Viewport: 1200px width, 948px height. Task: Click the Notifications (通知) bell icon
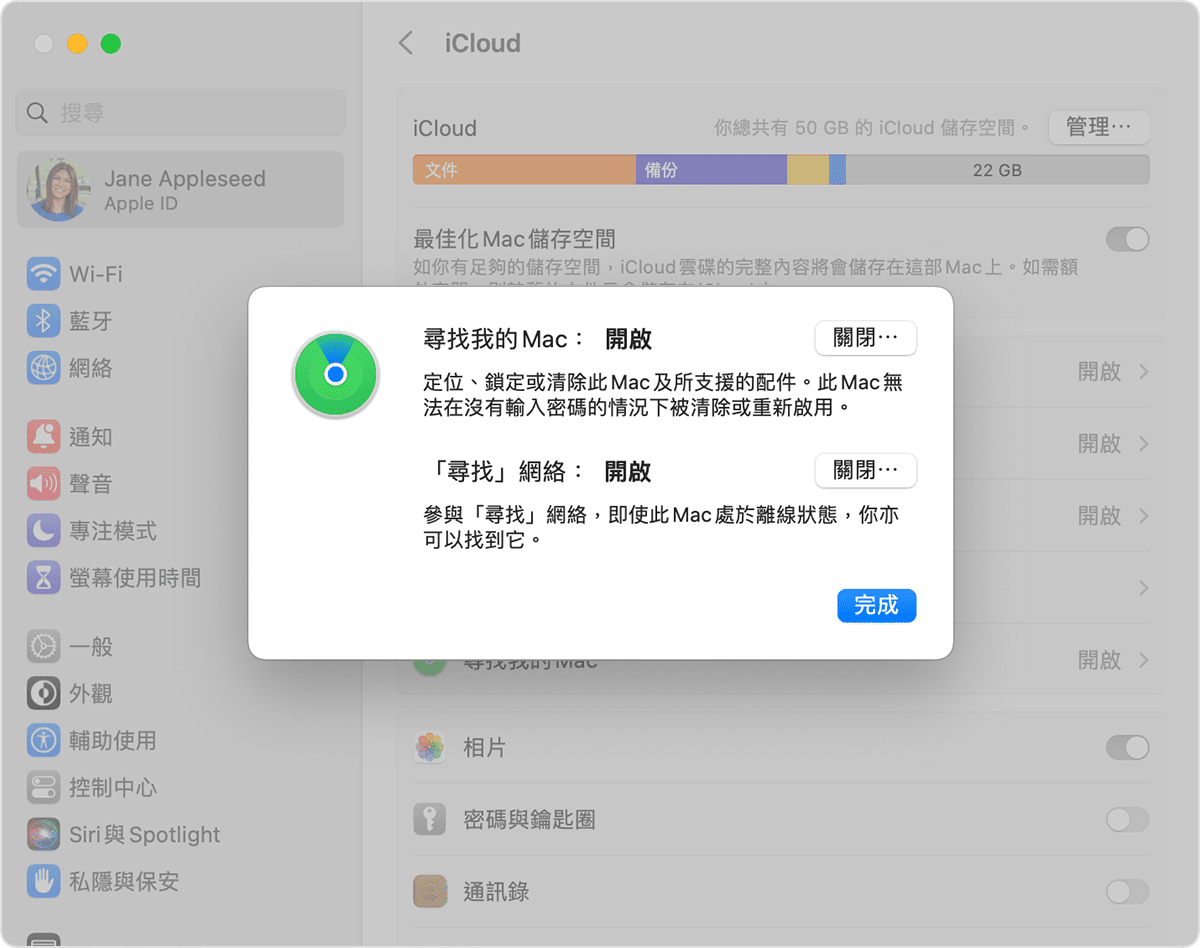click(43, 437)
